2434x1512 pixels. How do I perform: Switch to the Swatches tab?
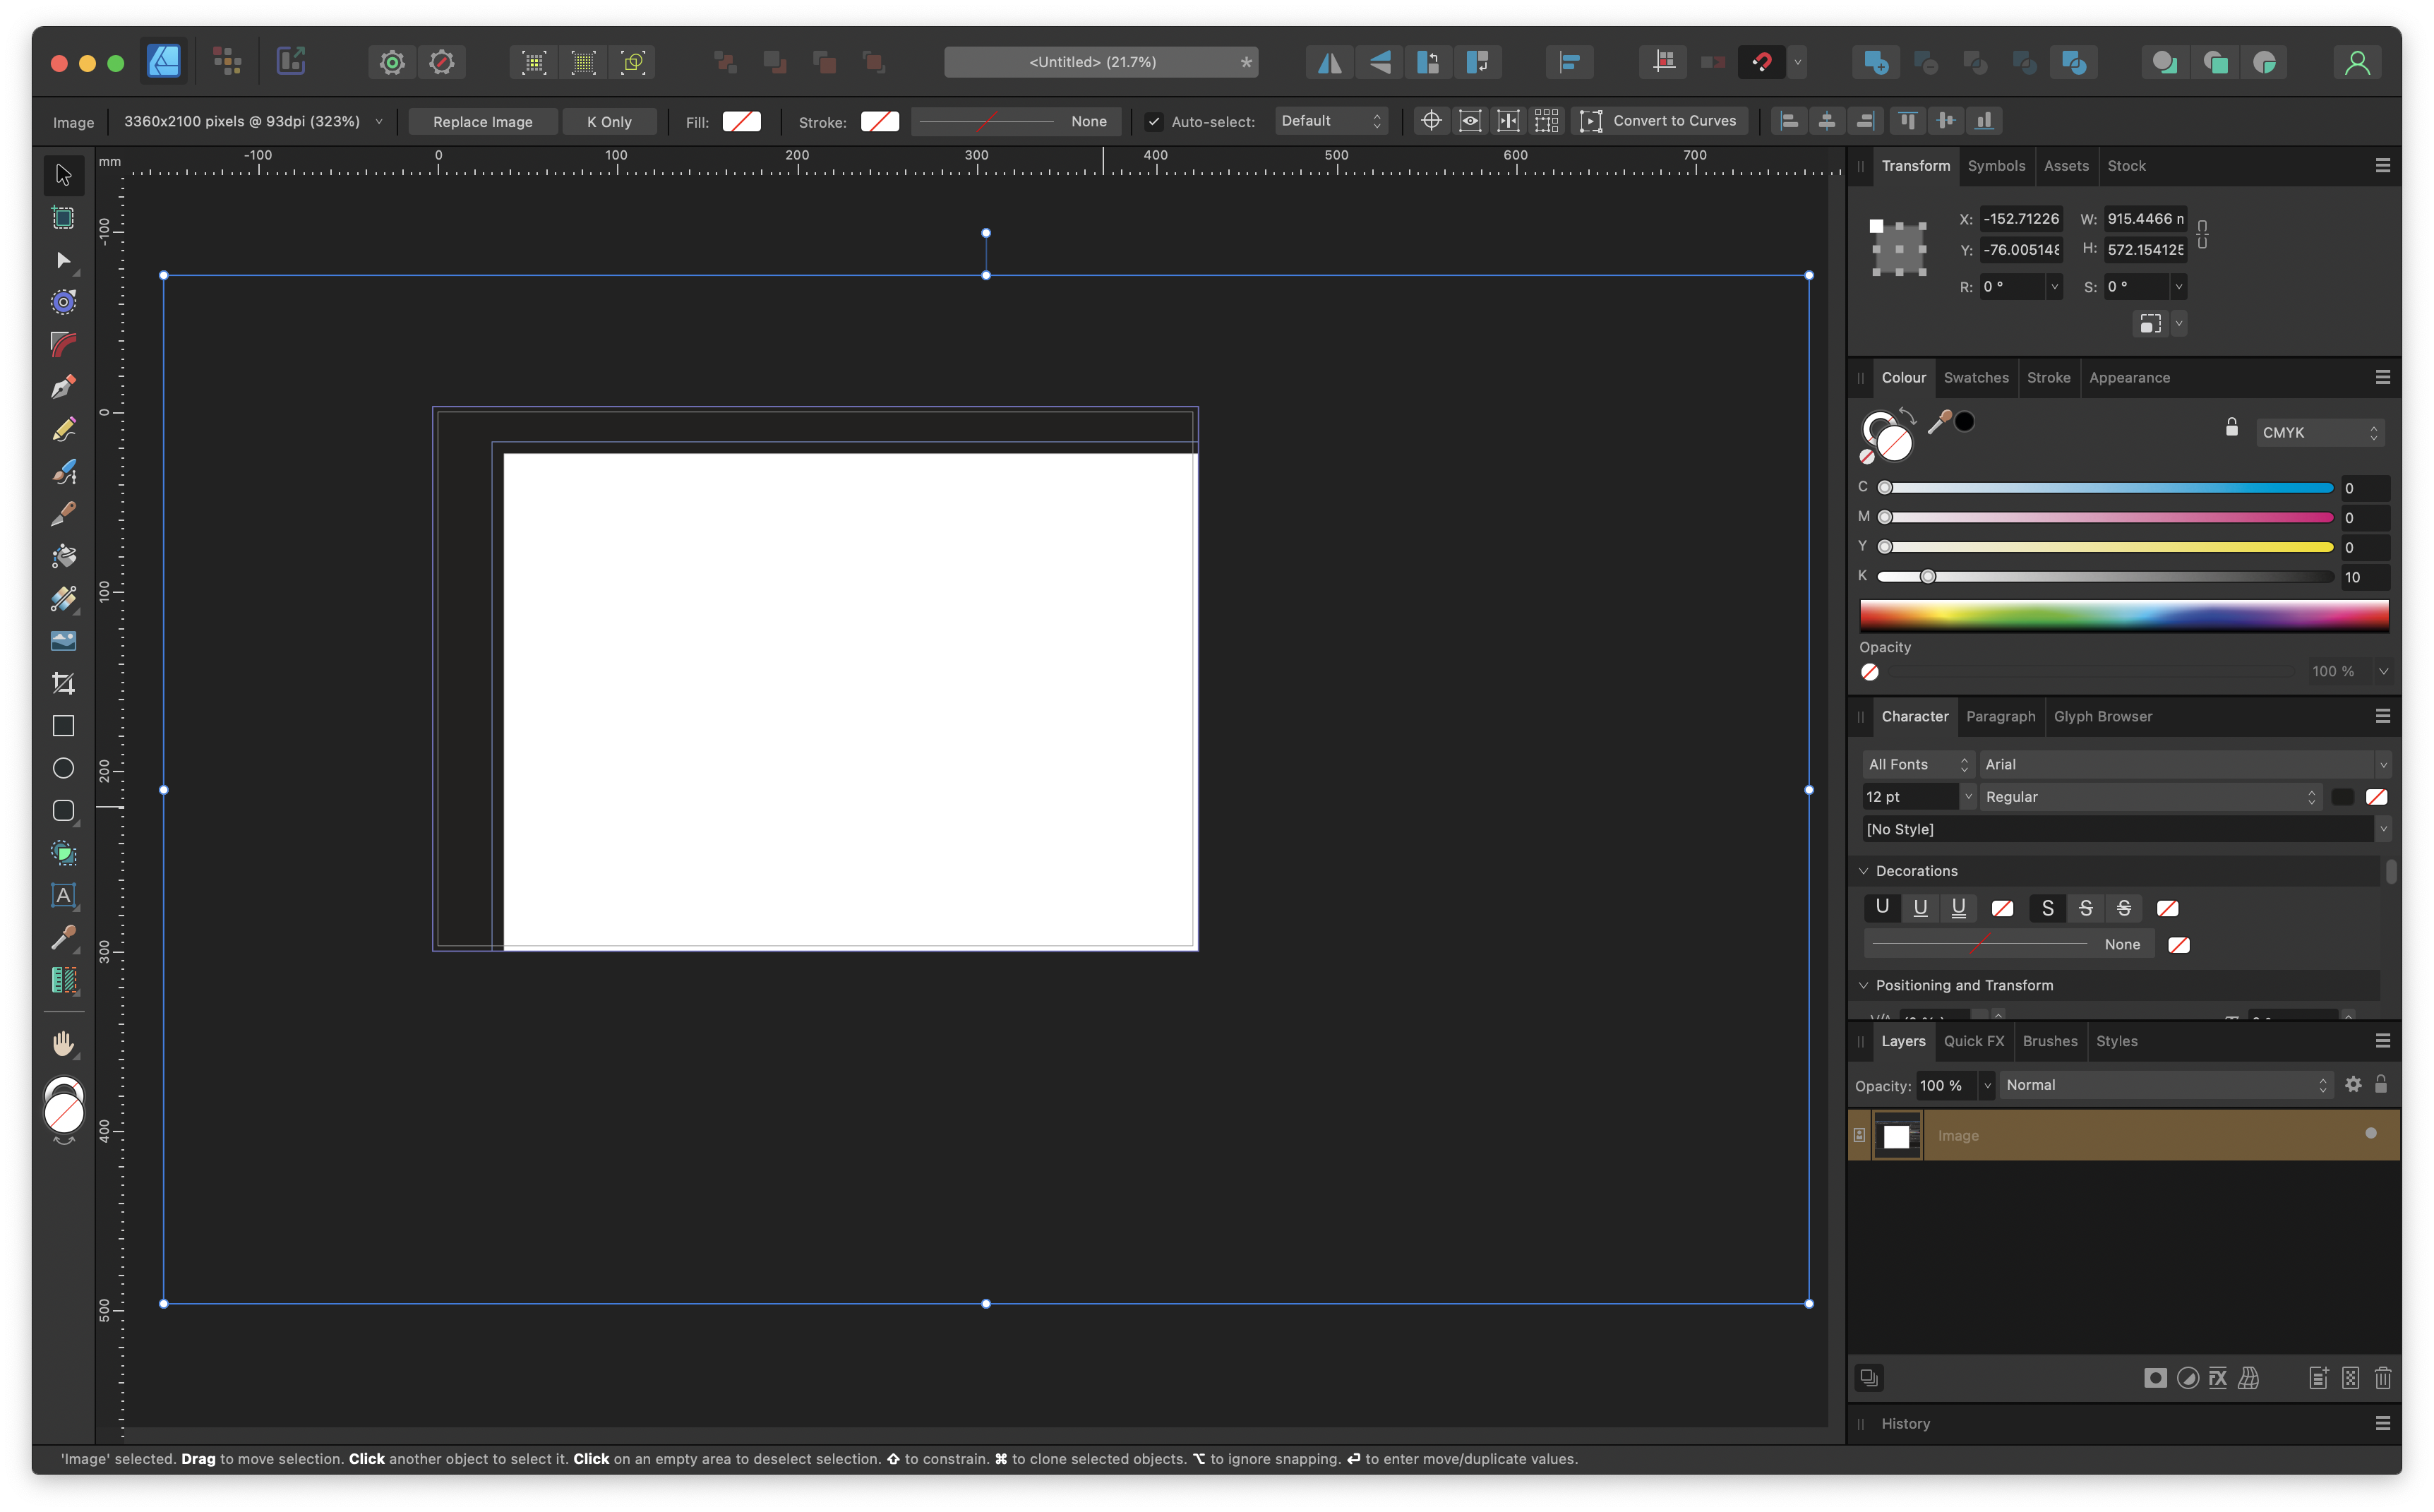pos(1974,376)
